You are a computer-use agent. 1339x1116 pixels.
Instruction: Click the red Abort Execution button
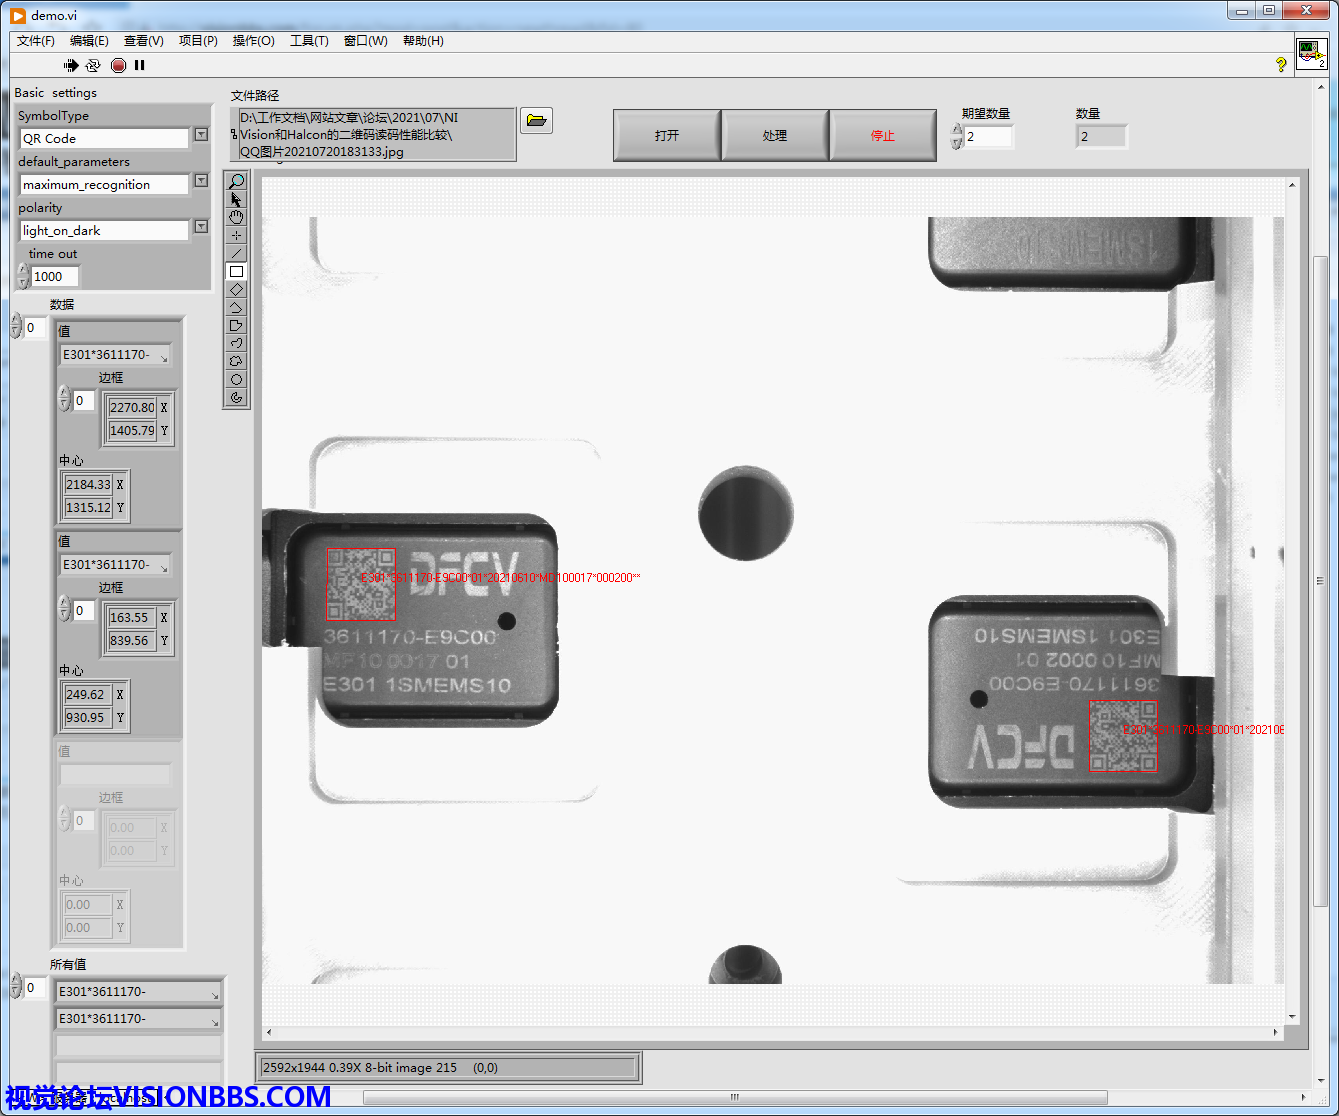[x=118, y=65]
